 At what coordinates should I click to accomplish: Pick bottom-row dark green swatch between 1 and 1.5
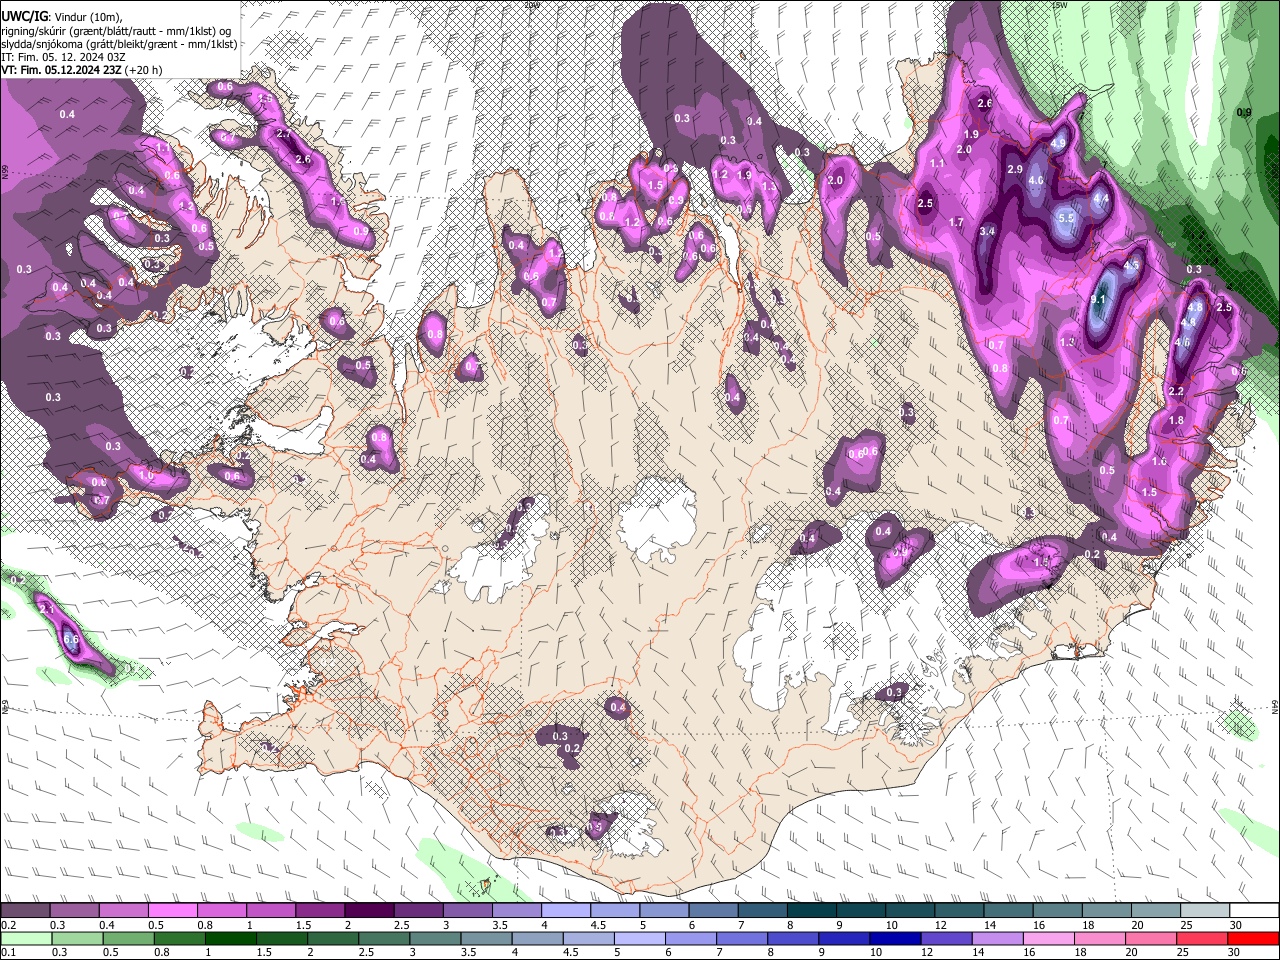(x=230, y=938)
